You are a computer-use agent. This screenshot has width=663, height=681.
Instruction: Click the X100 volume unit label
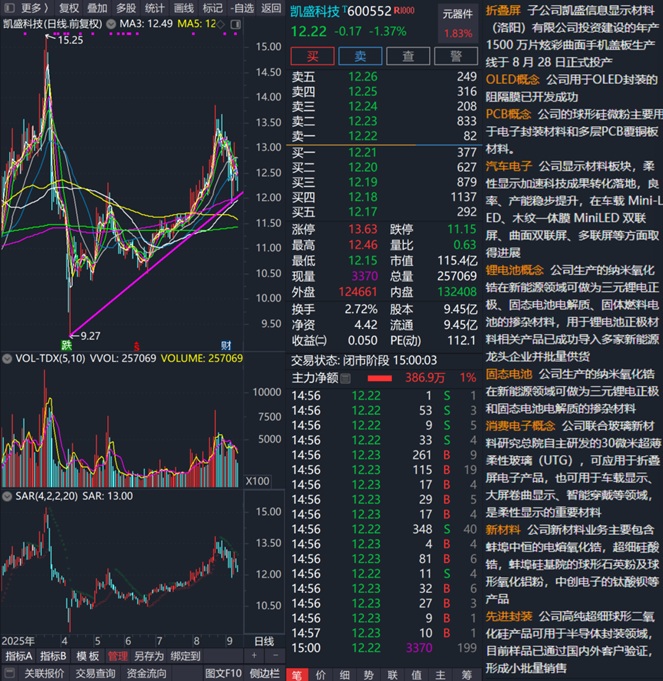[x=257, y=481]
